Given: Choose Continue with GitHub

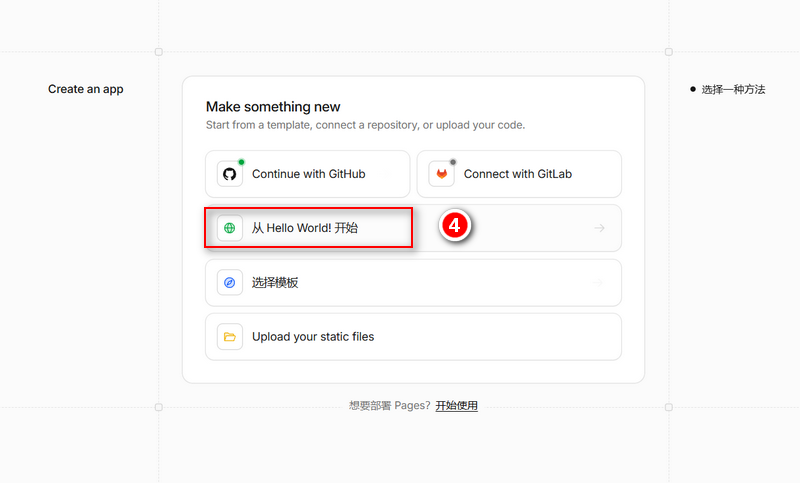Looking at the screenshot, I should click(308, 174).
